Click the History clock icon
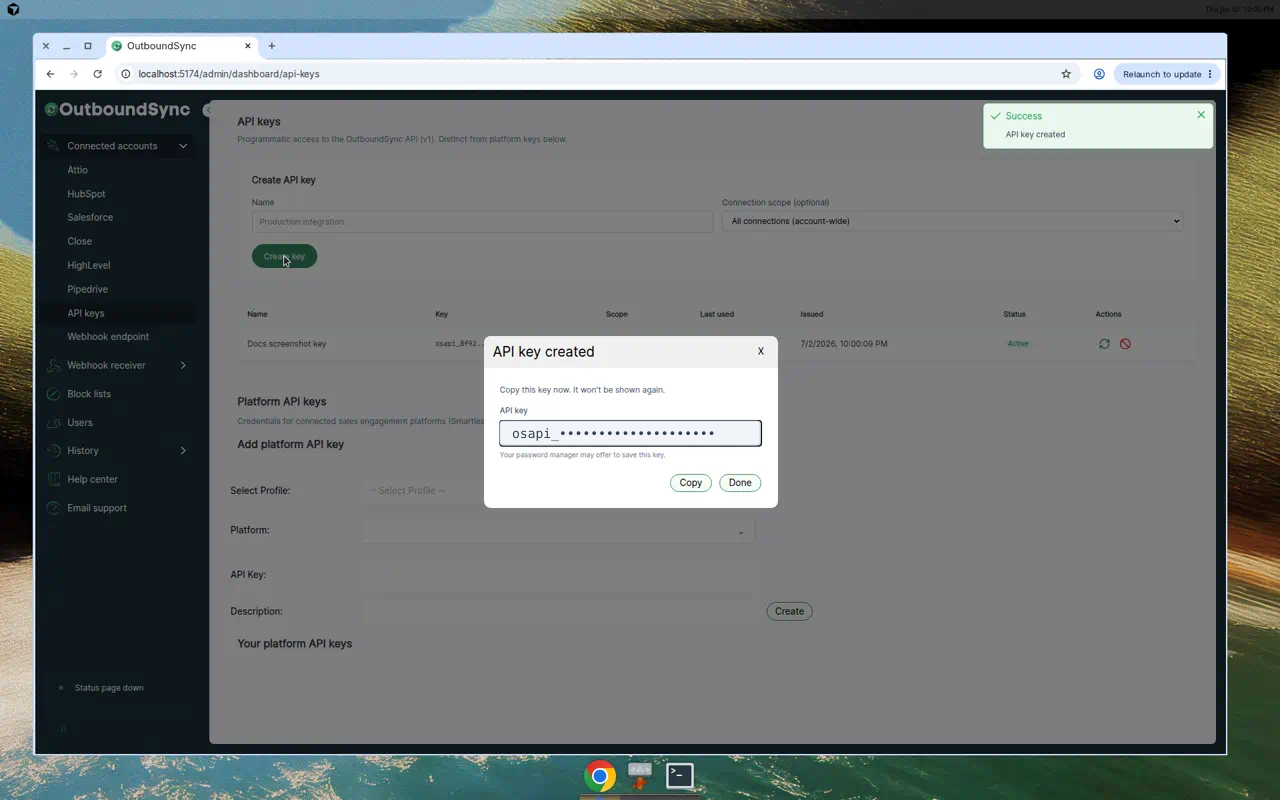Viewport: 1280px width, 800px height. click(53, 451)
